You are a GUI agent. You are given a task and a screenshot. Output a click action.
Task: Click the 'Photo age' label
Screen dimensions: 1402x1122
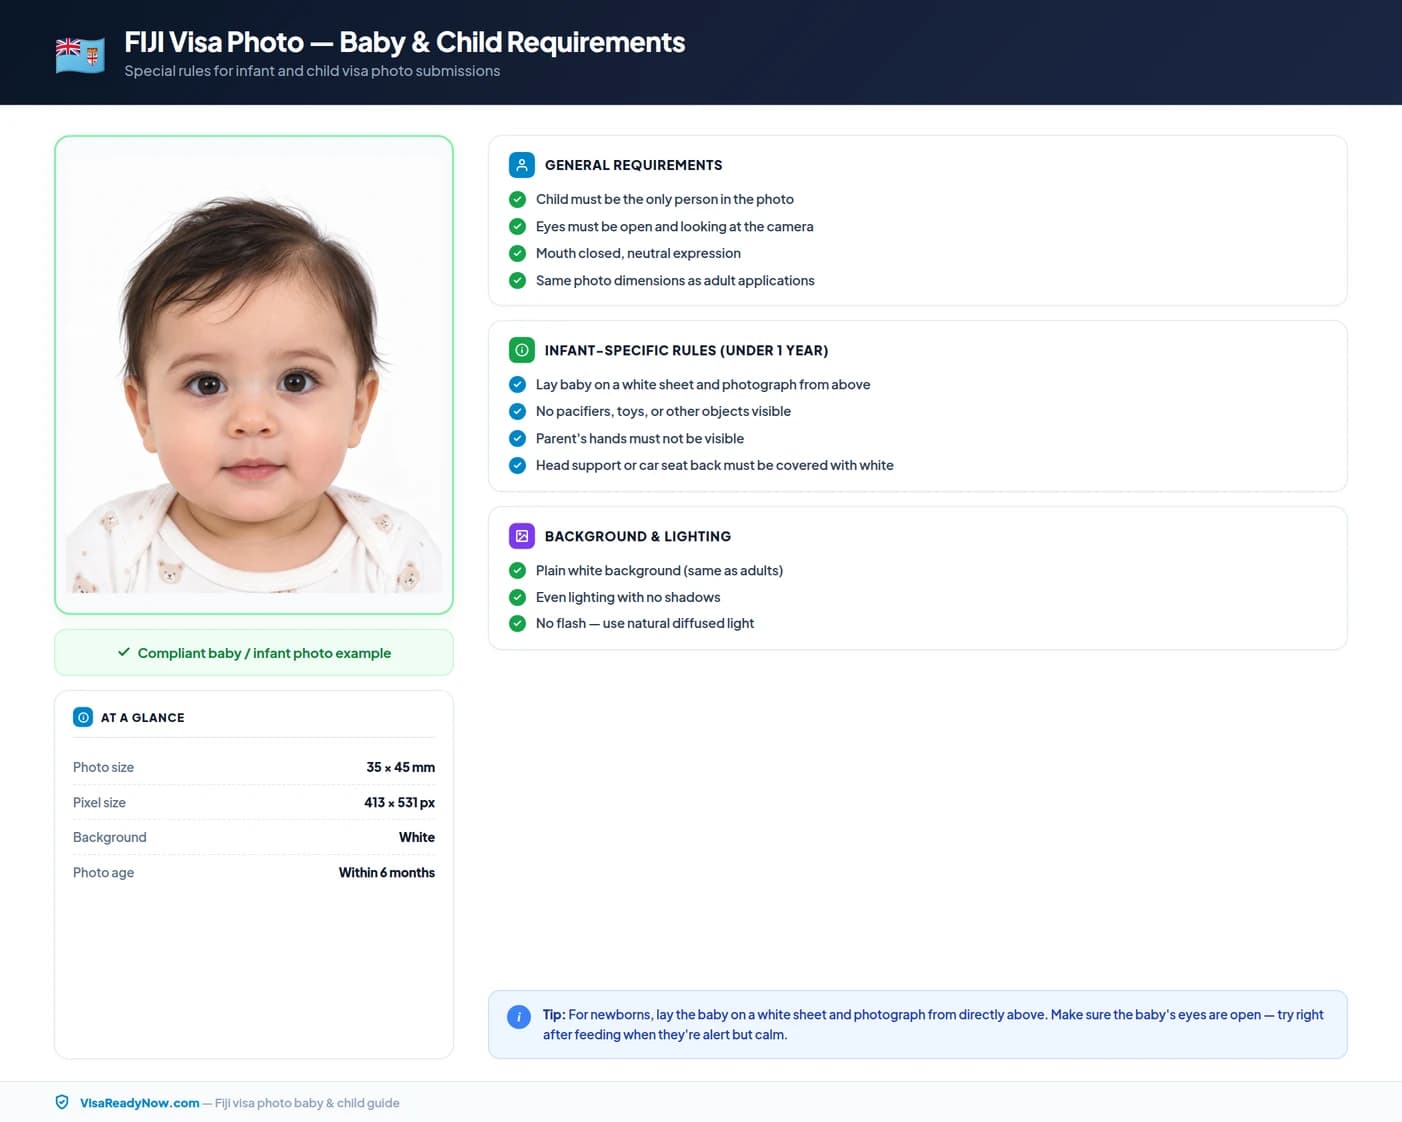103,872
